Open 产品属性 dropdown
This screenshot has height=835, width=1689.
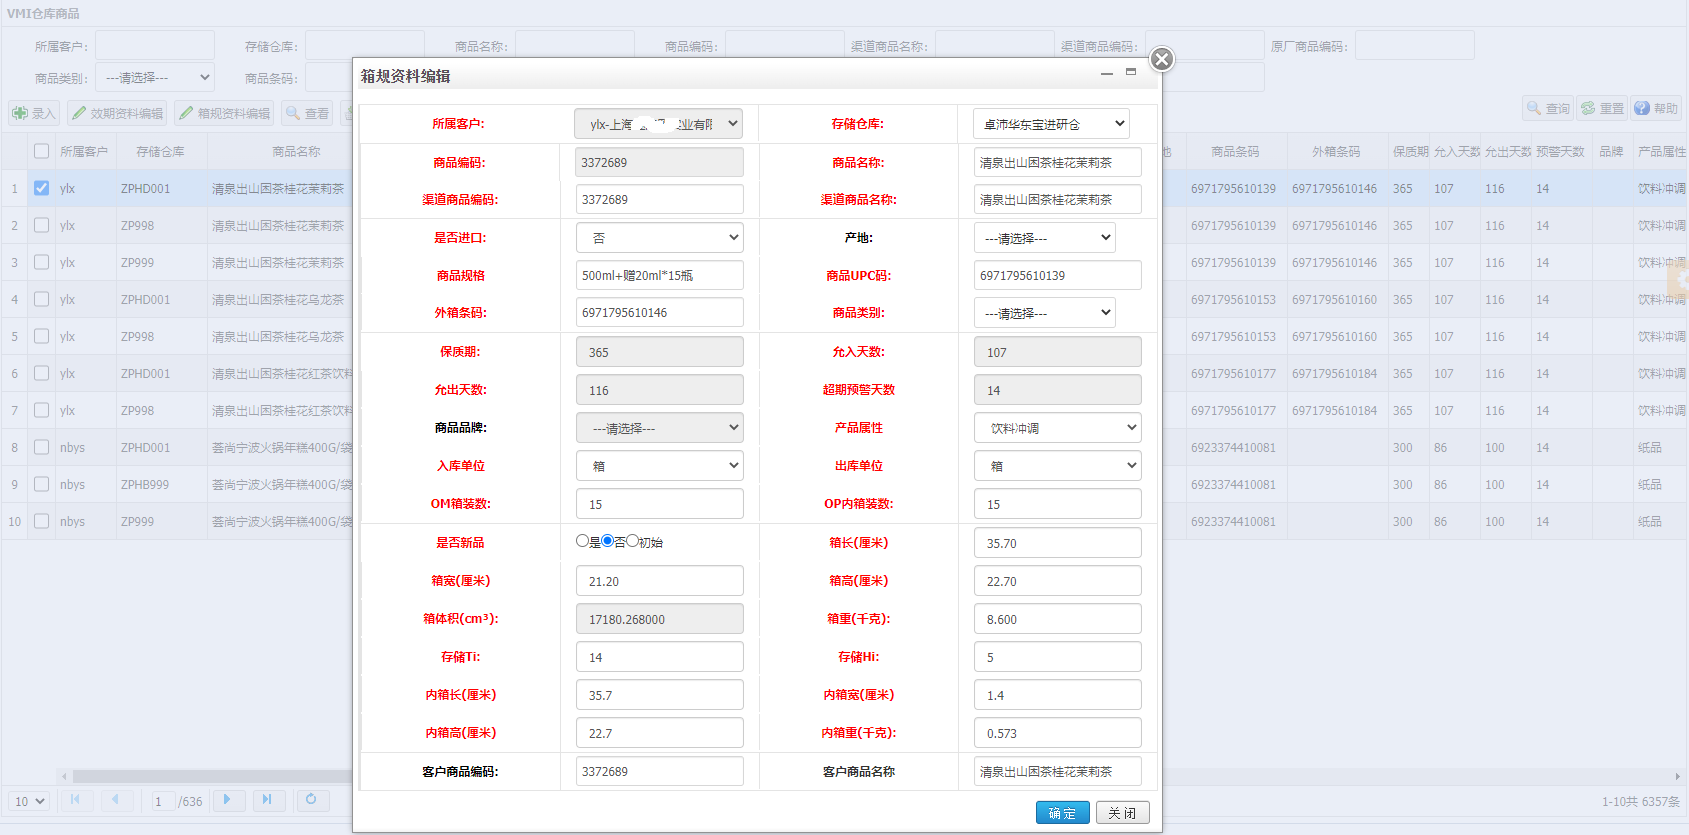[x=1058, y=428]
